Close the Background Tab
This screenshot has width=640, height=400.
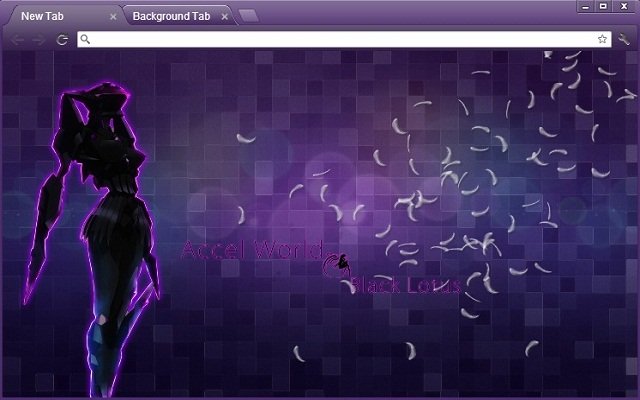(x=224, y=17)
